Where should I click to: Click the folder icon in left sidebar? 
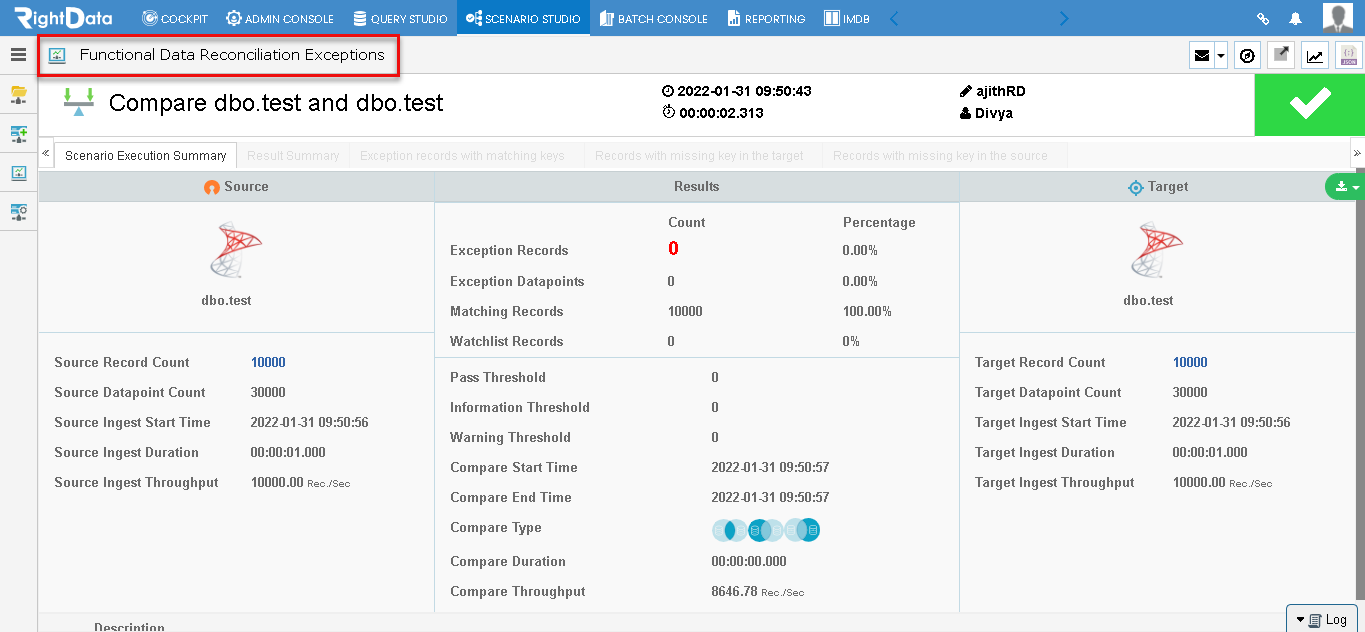click(x=18, y=95)
